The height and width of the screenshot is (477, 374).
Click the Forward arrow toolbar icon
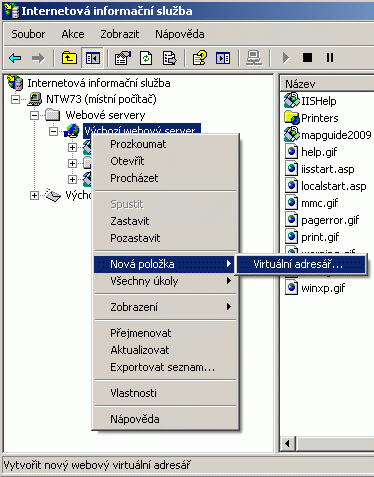[x=38, y=58]
